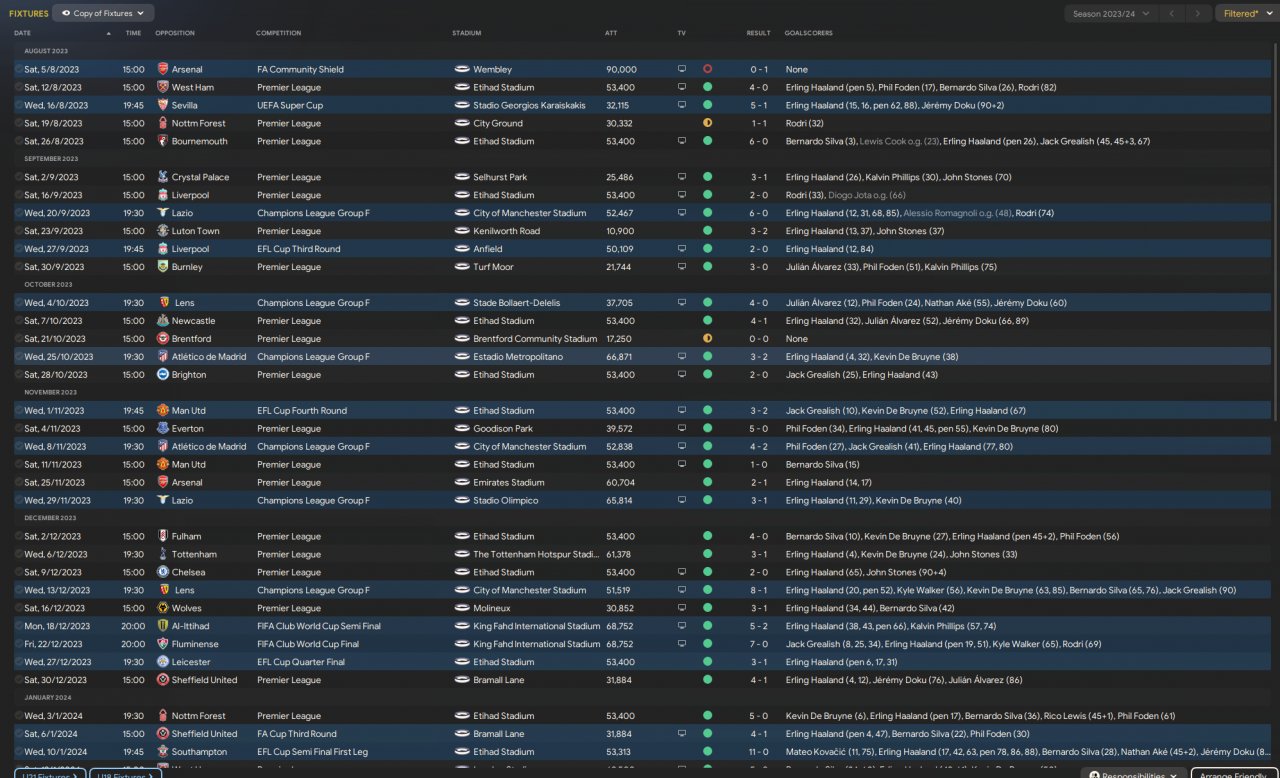Click the Fulham opposition name
The image size is (1280, 778).
coord(187,536)
